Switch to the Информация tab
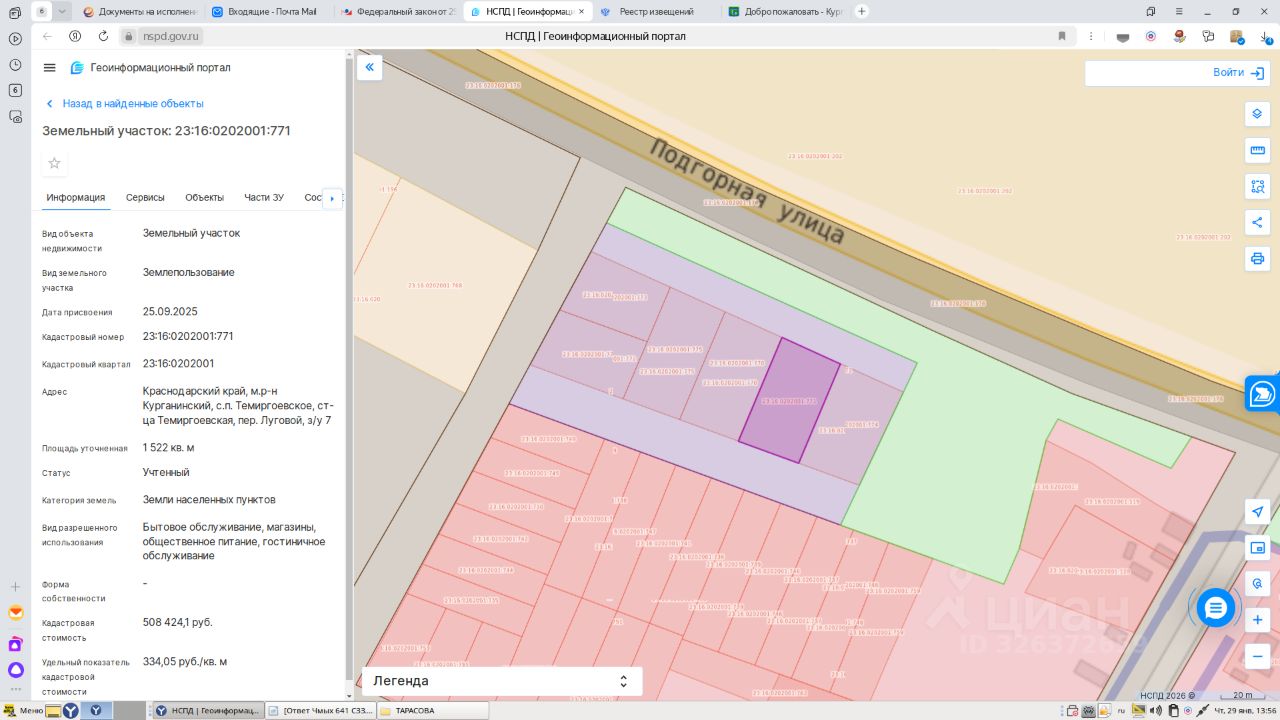 click(76, 197)
